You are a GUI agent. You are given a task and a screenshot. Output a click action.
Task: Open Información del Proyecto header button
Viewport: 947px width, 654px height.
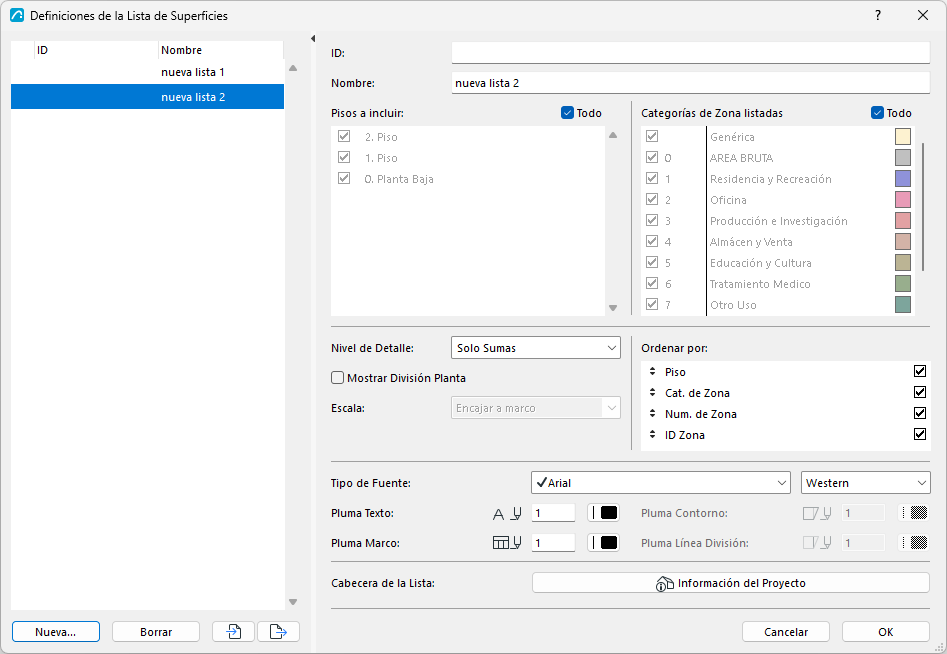point(731,583)
